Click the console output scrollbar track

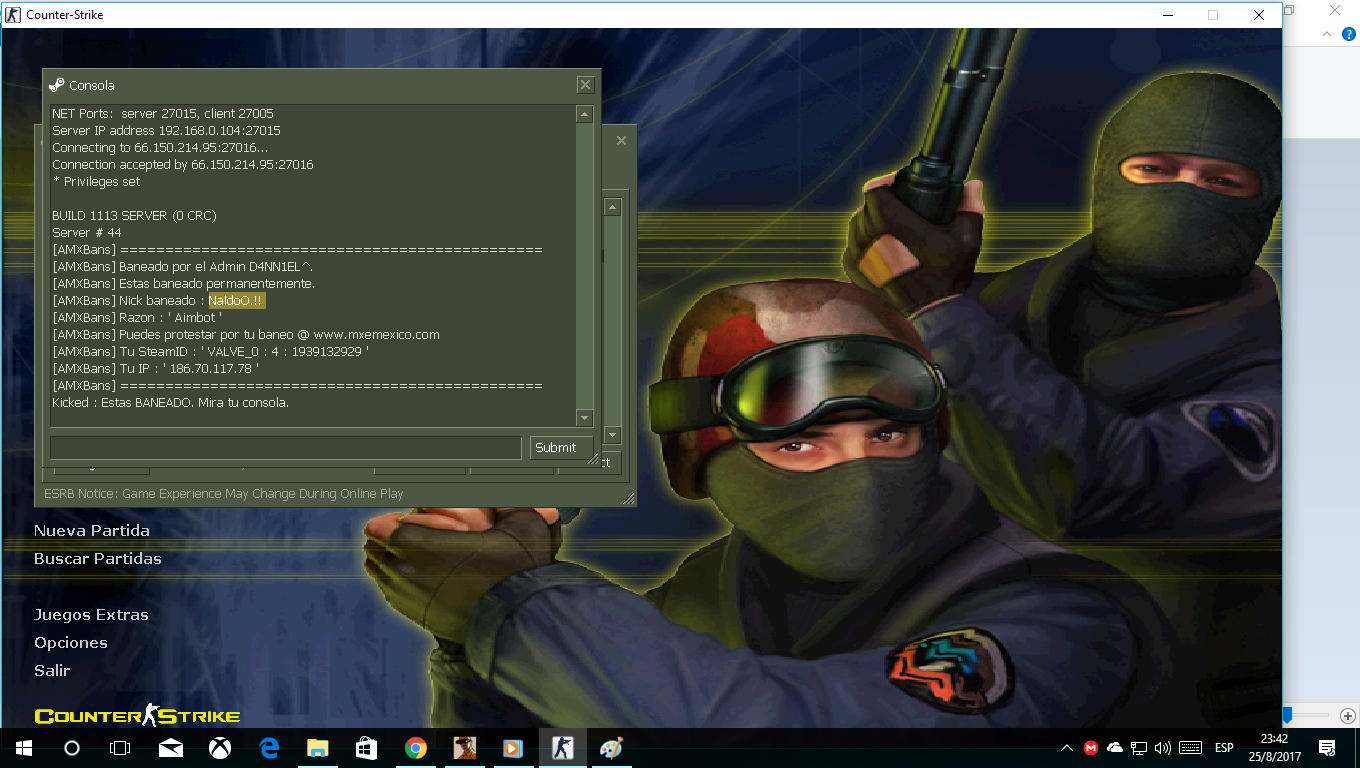click(585, 266)
